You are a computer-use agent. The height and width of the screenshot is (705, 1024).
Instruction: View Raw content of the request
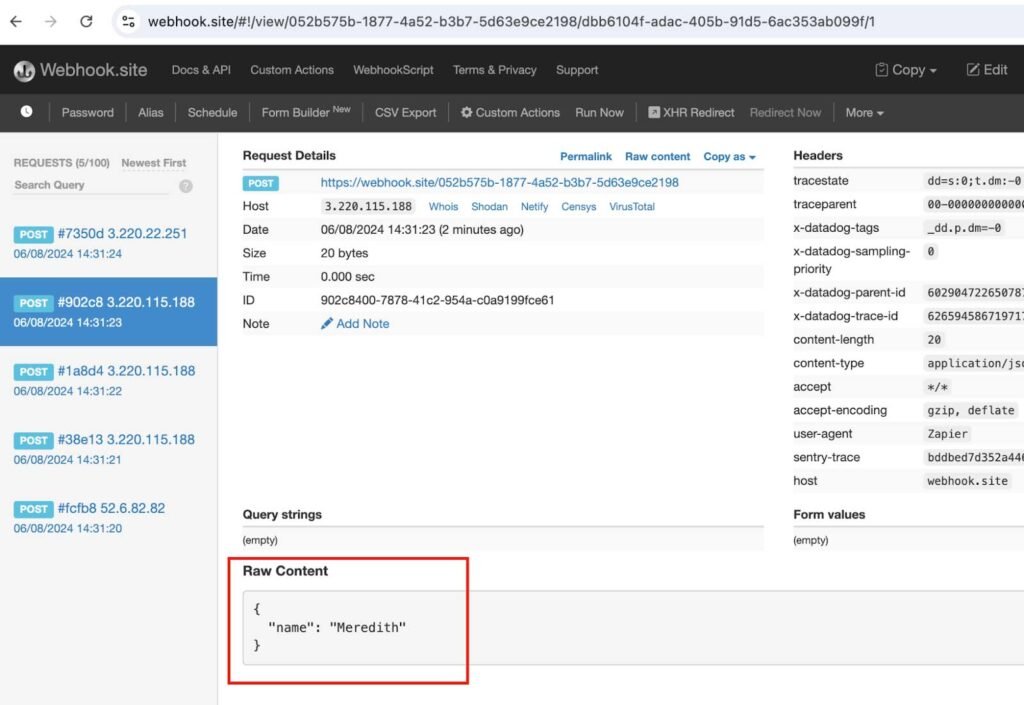657,156
